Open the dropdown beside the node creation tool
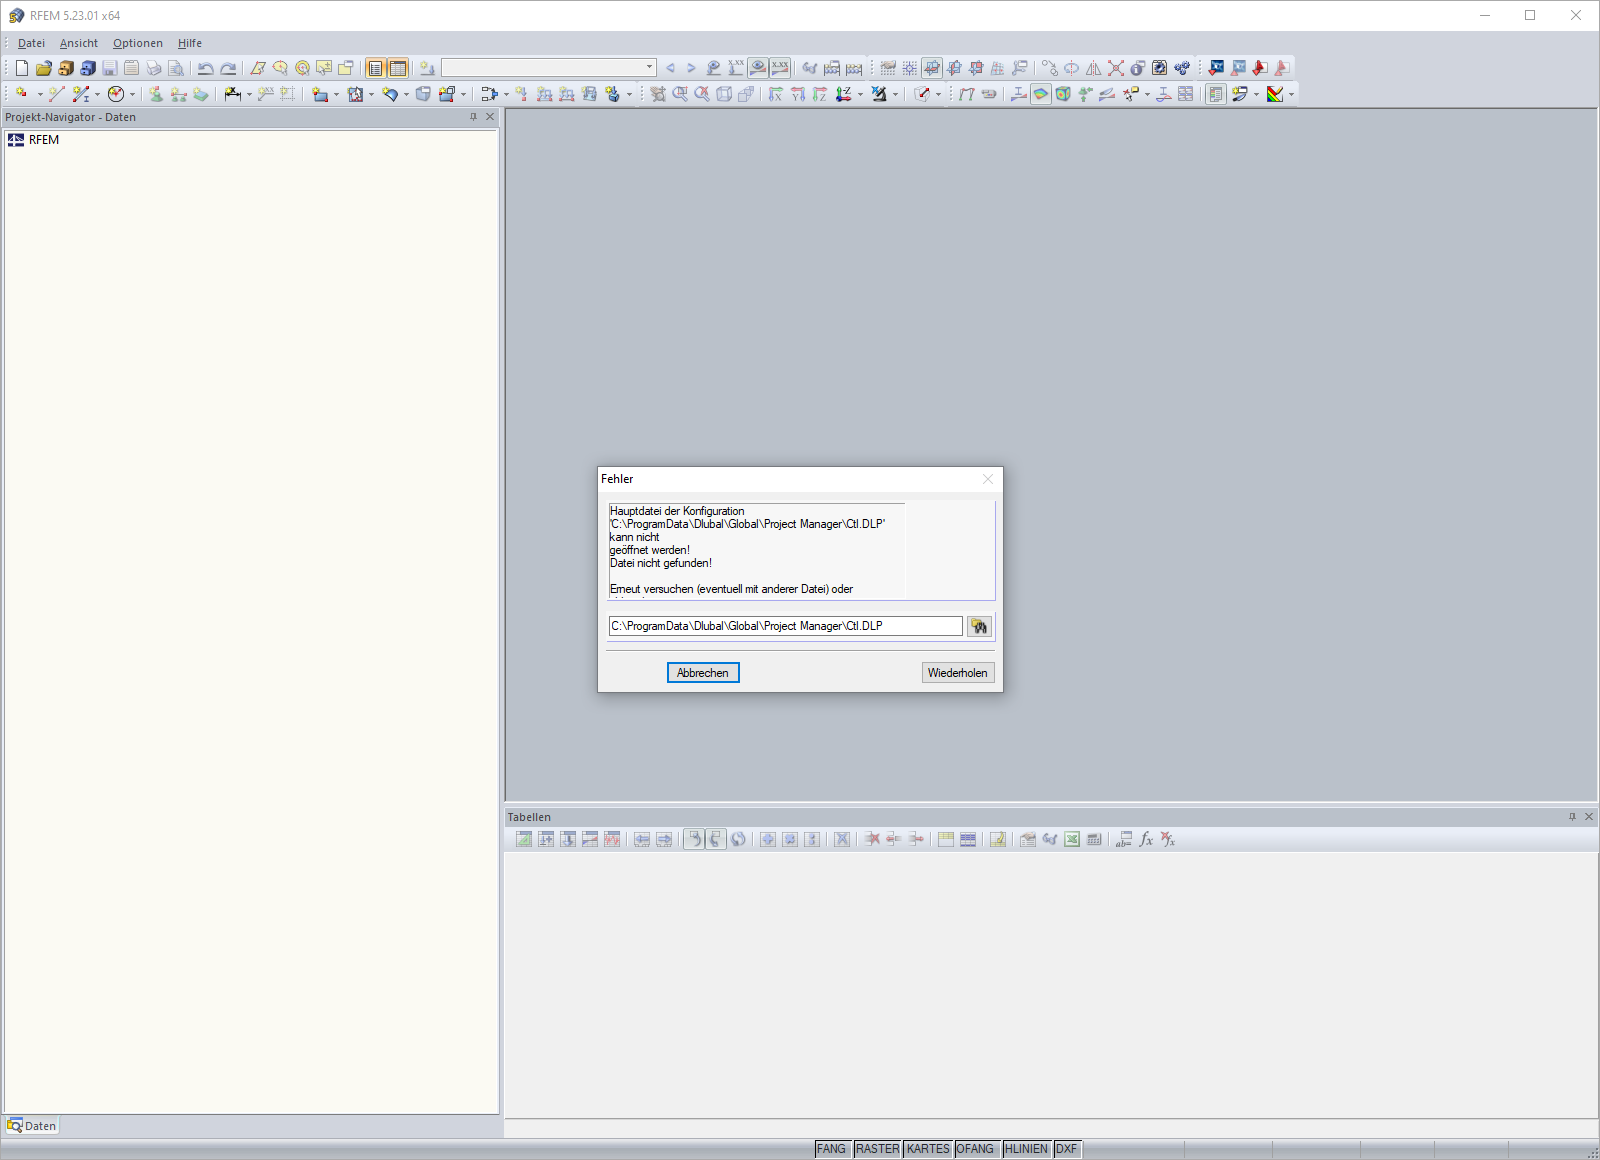The image size is (1600, 1160). [39, 95]
